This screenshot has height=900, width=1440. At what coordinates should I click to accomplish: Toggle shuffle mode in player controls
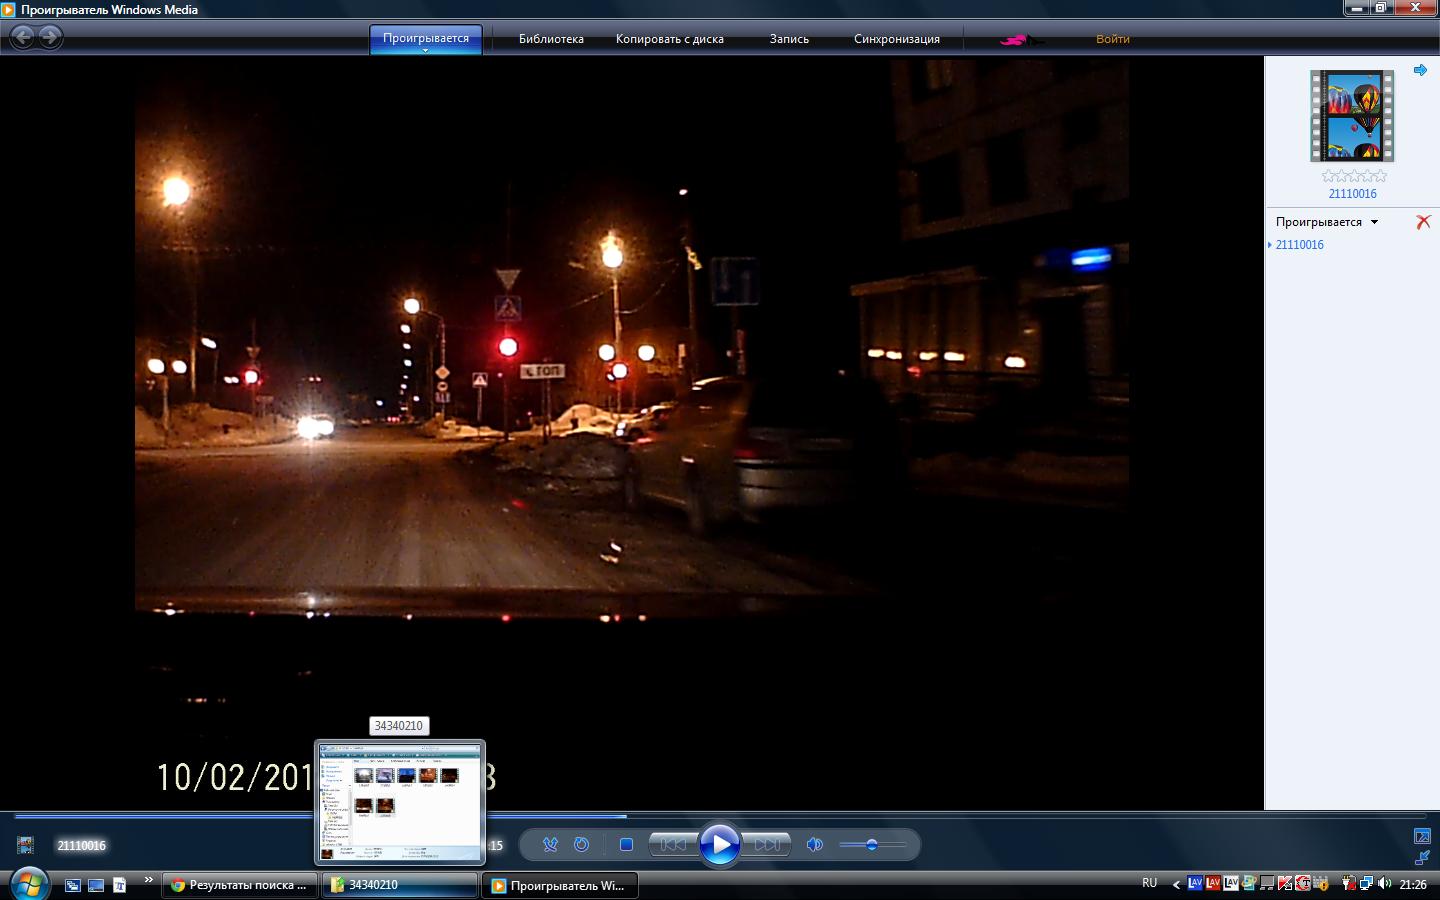[550, 845]
